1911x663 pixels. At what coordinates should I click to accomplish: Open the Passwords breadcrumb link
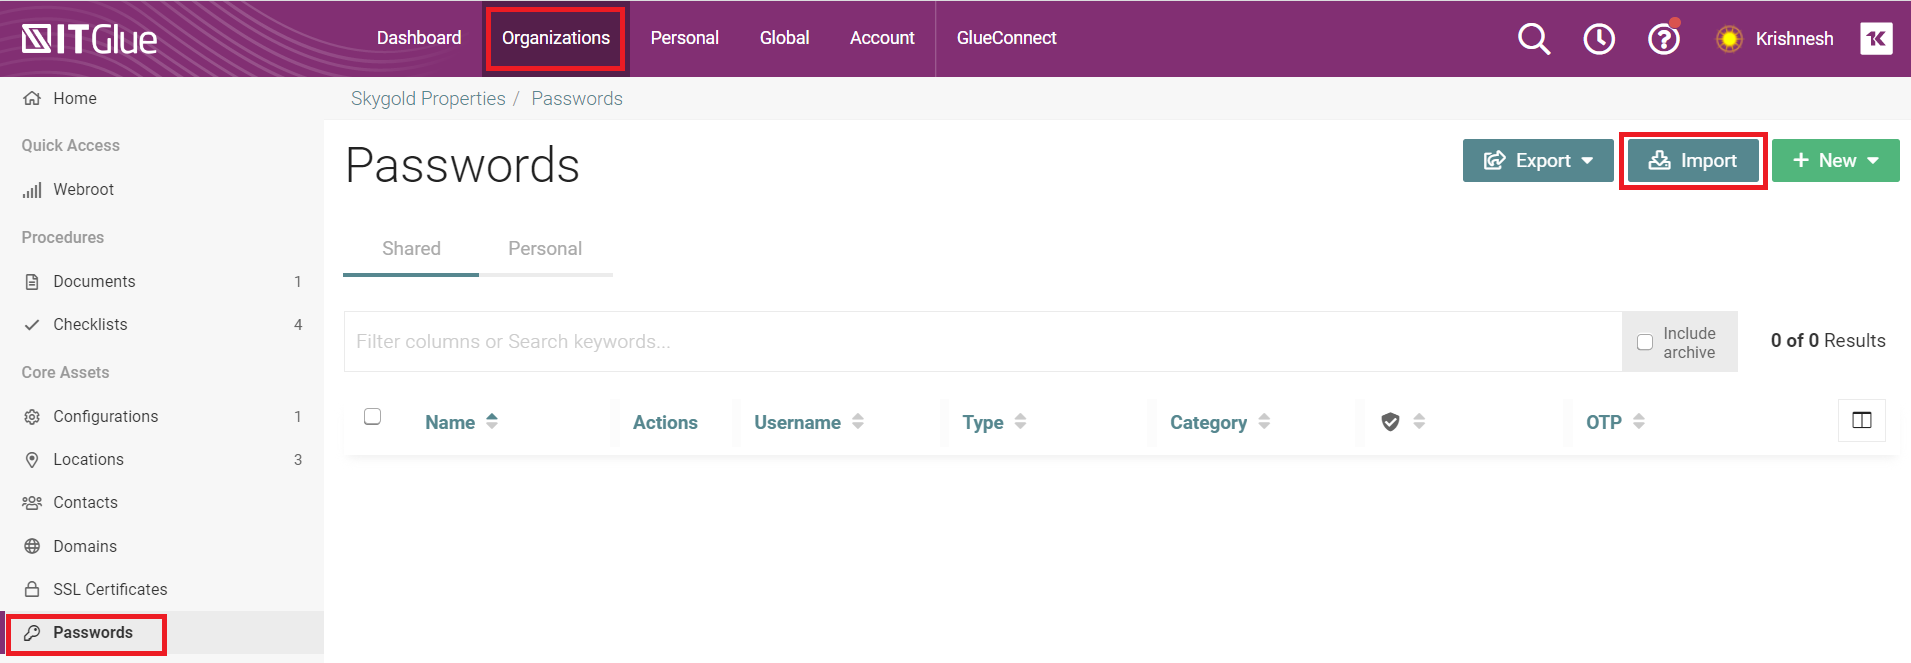(577, 99)
